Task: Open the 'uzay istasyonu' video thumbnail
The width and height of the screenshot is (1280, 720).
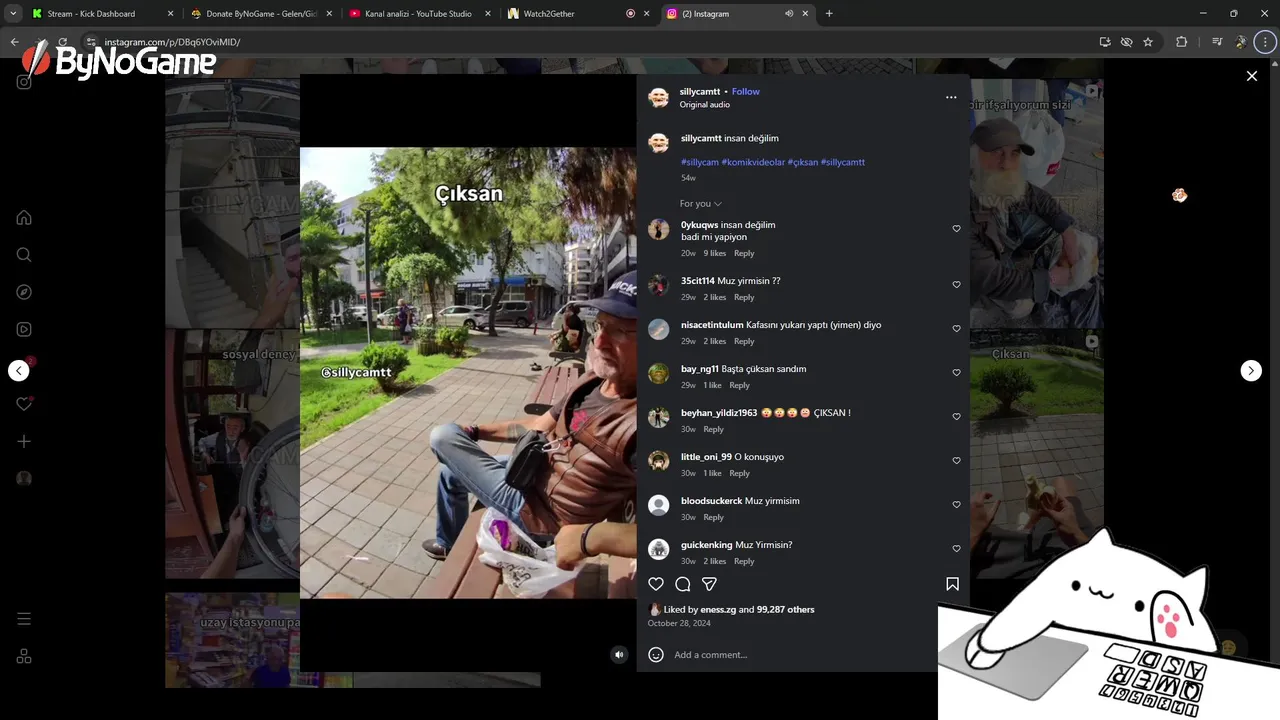Action: [258, 640]
